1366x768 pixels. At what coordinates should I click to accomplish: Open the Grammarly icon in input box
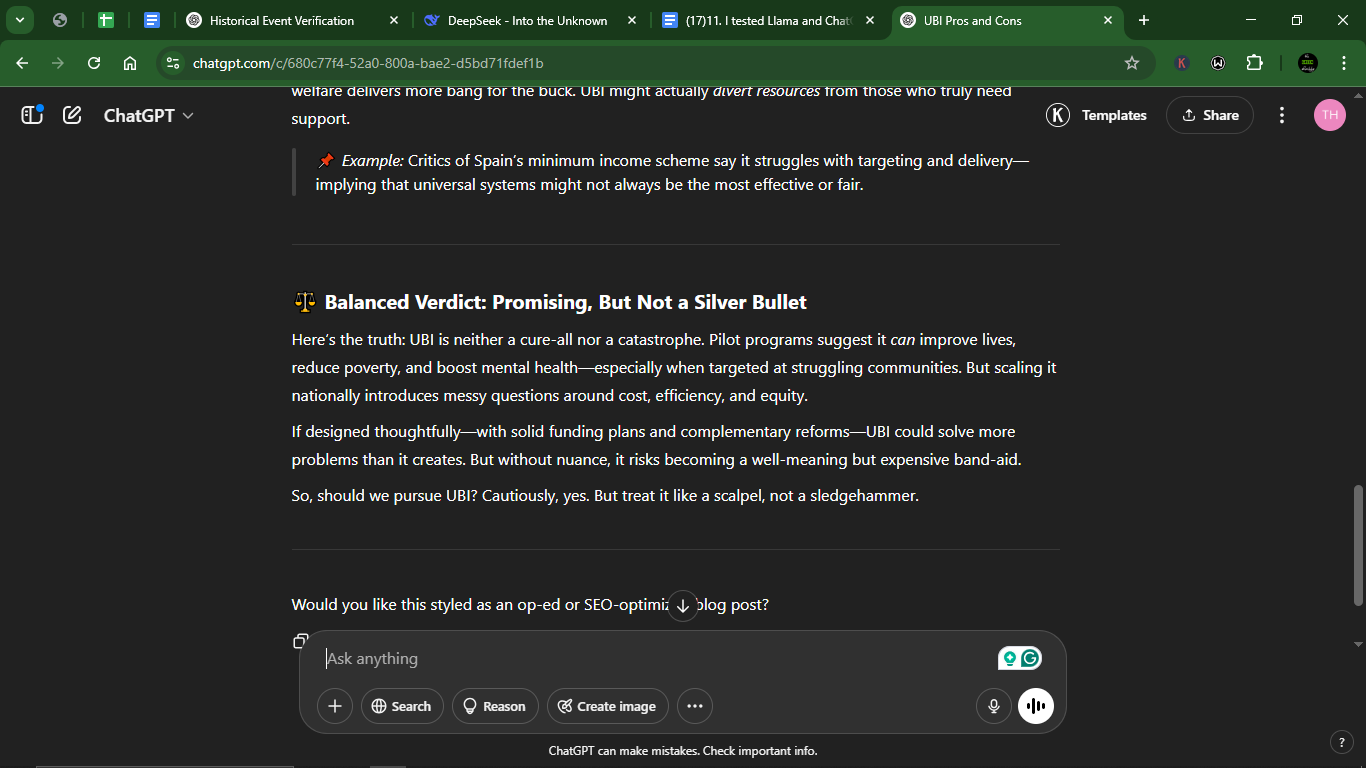(1030, 658)
